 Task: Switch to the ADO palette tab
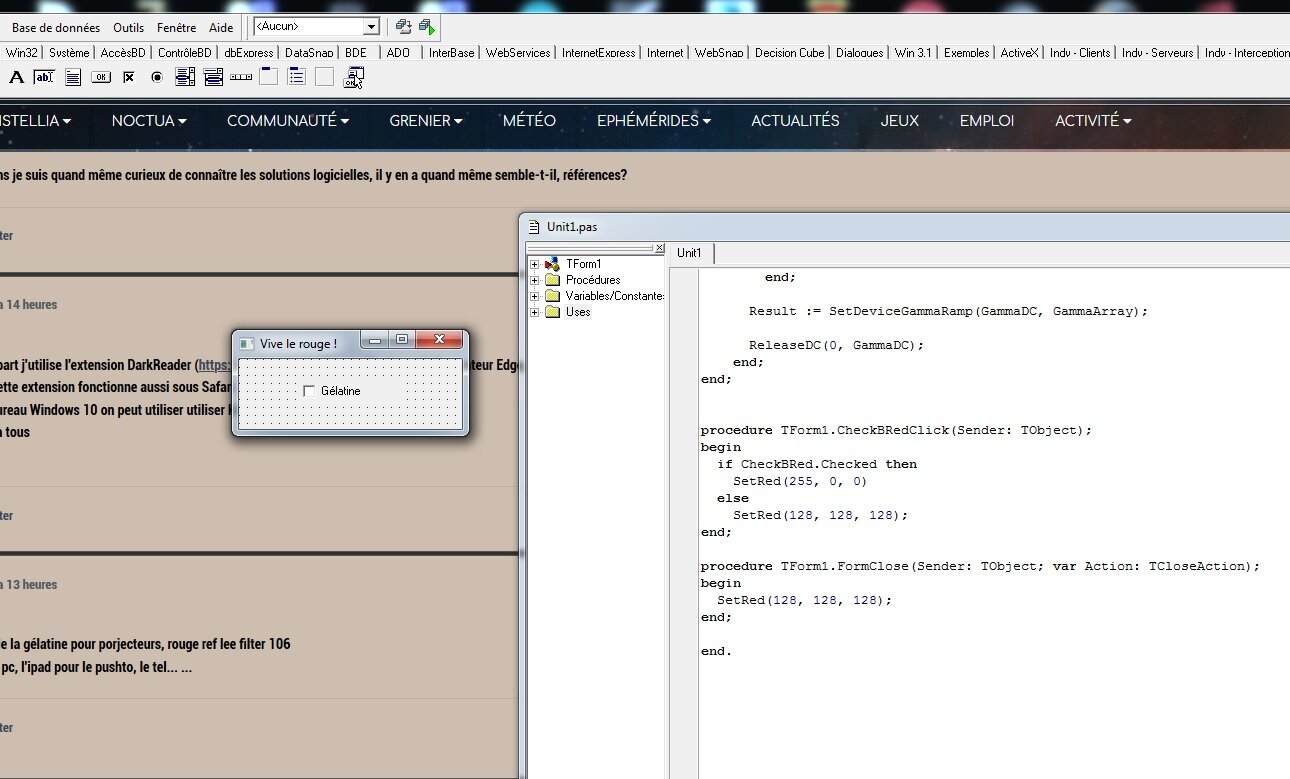point(398,53)
